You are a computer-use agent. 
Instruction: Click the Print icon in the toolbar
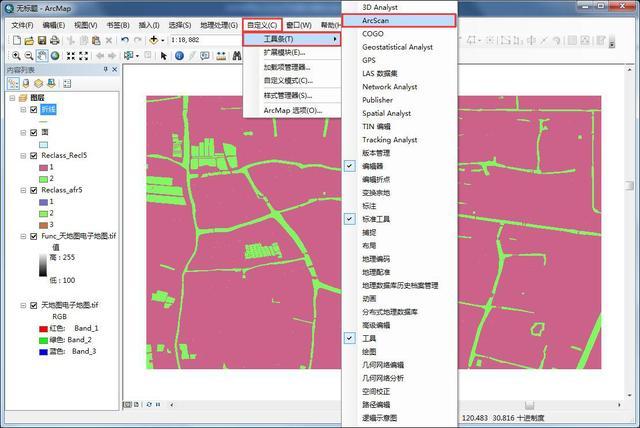pos(55,40)
